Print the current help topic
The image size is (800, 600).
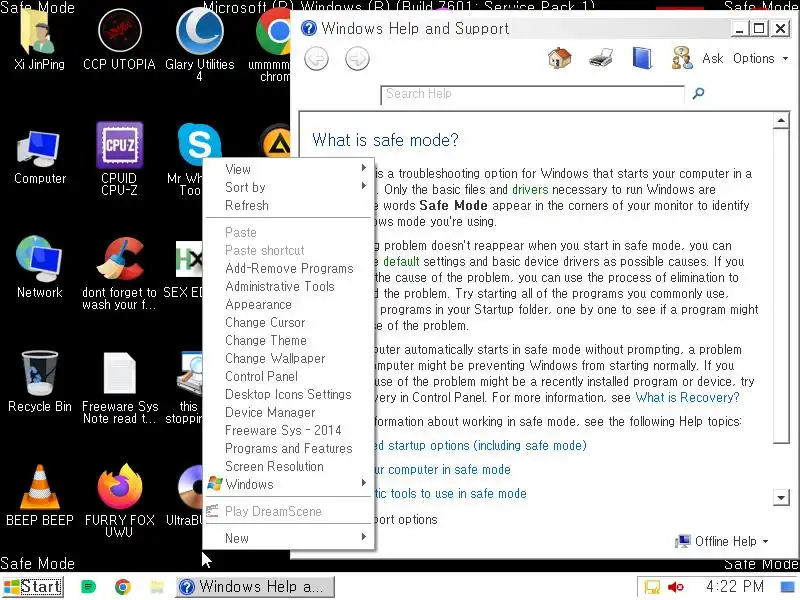tap(601, 58)
